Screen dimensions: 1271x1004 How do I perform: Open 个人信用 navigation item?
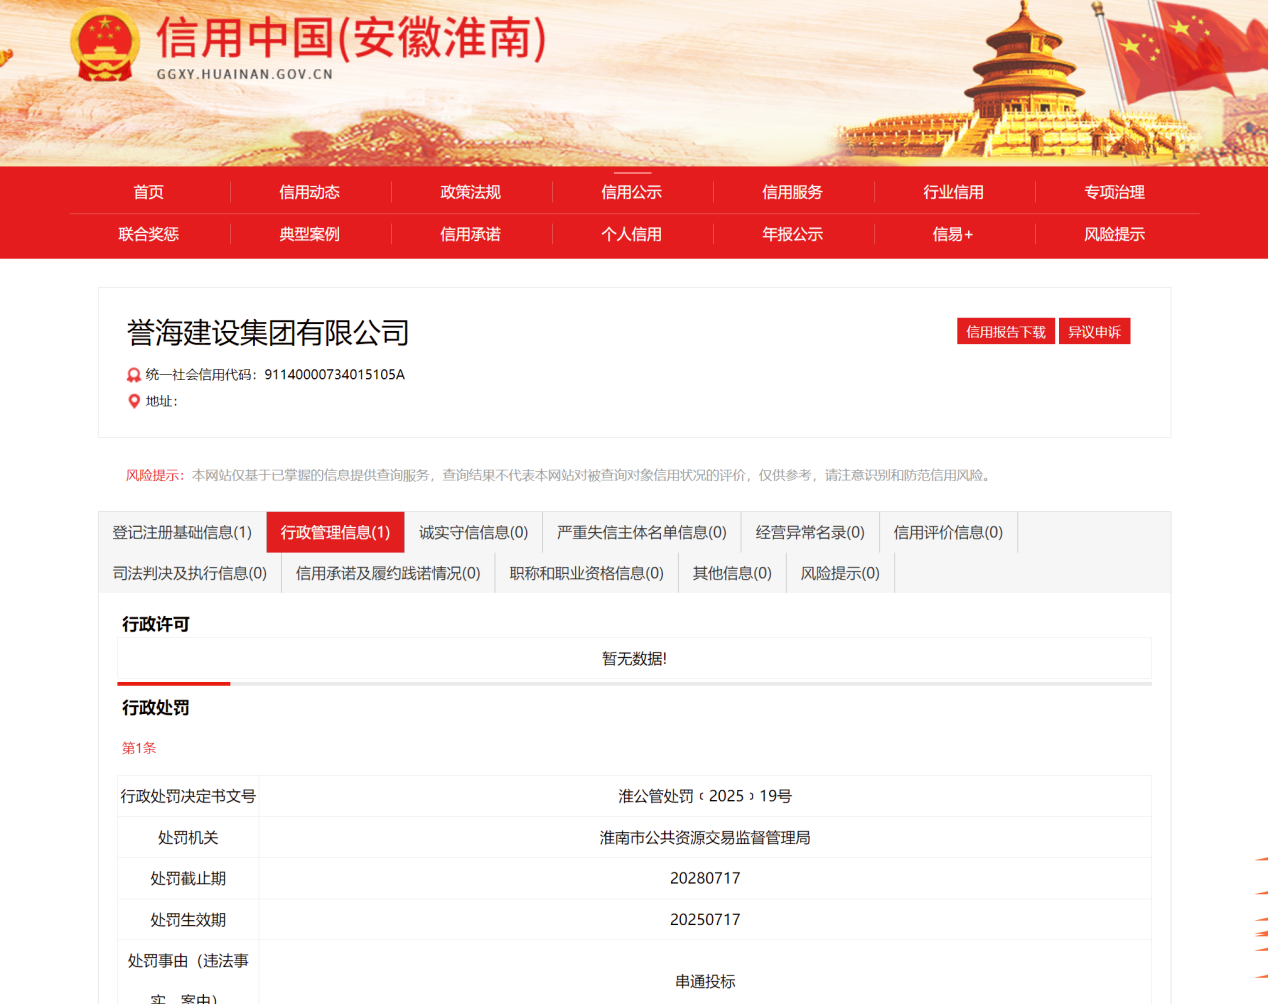632,234
